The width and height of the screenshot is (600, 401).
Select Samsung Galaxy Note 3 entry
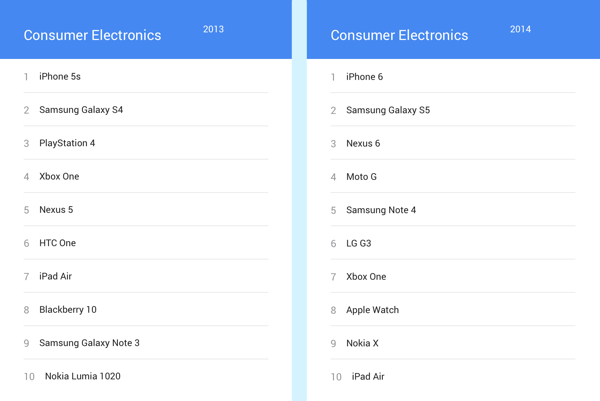(89, 343)
